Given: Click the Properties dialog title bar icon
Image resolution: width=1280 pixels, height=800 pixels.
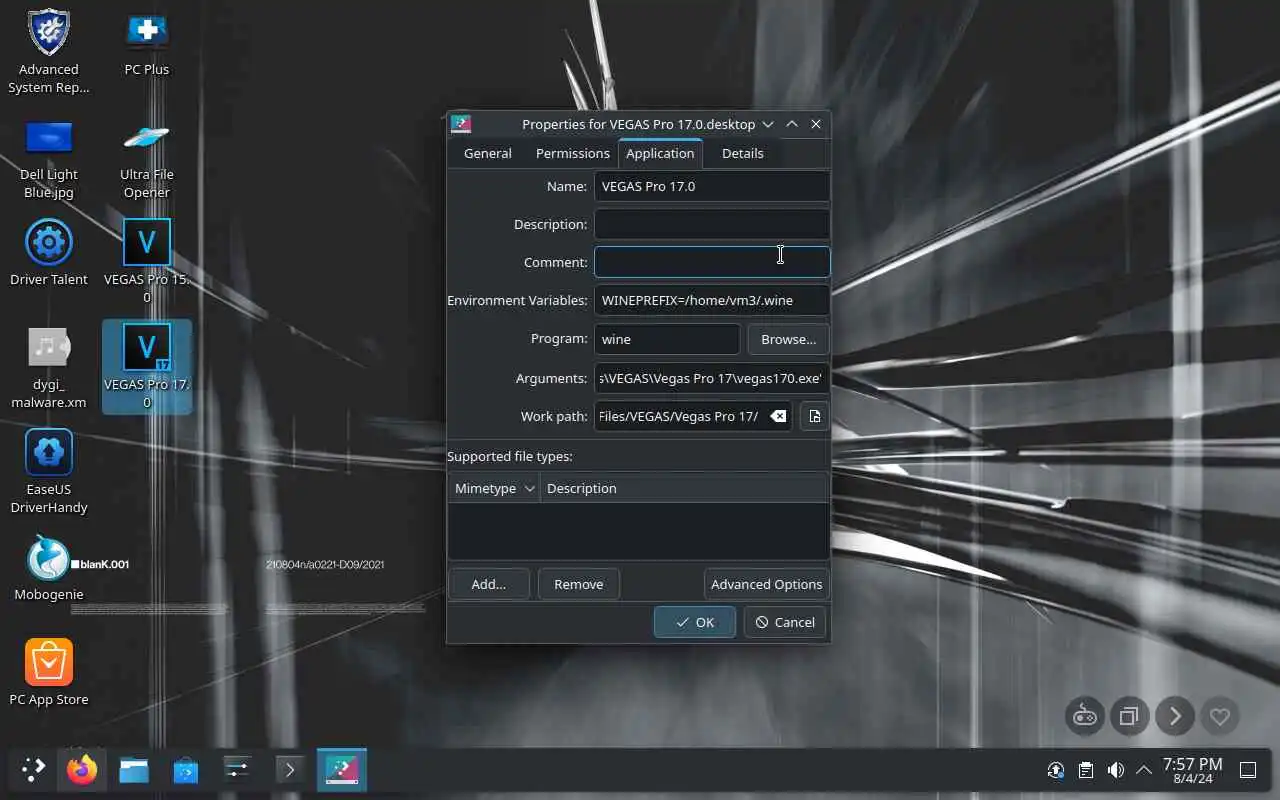Looking at the screenshot, I should point(461,124).
